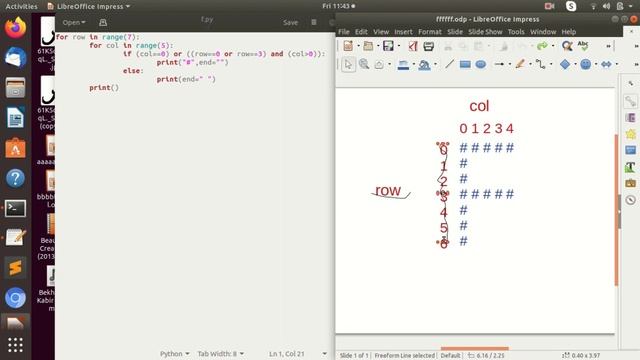Image resolution: width=640 pixels, height=360 pixels.
Task: Open the View menu in Impress
Action: [x=381, y=32]
